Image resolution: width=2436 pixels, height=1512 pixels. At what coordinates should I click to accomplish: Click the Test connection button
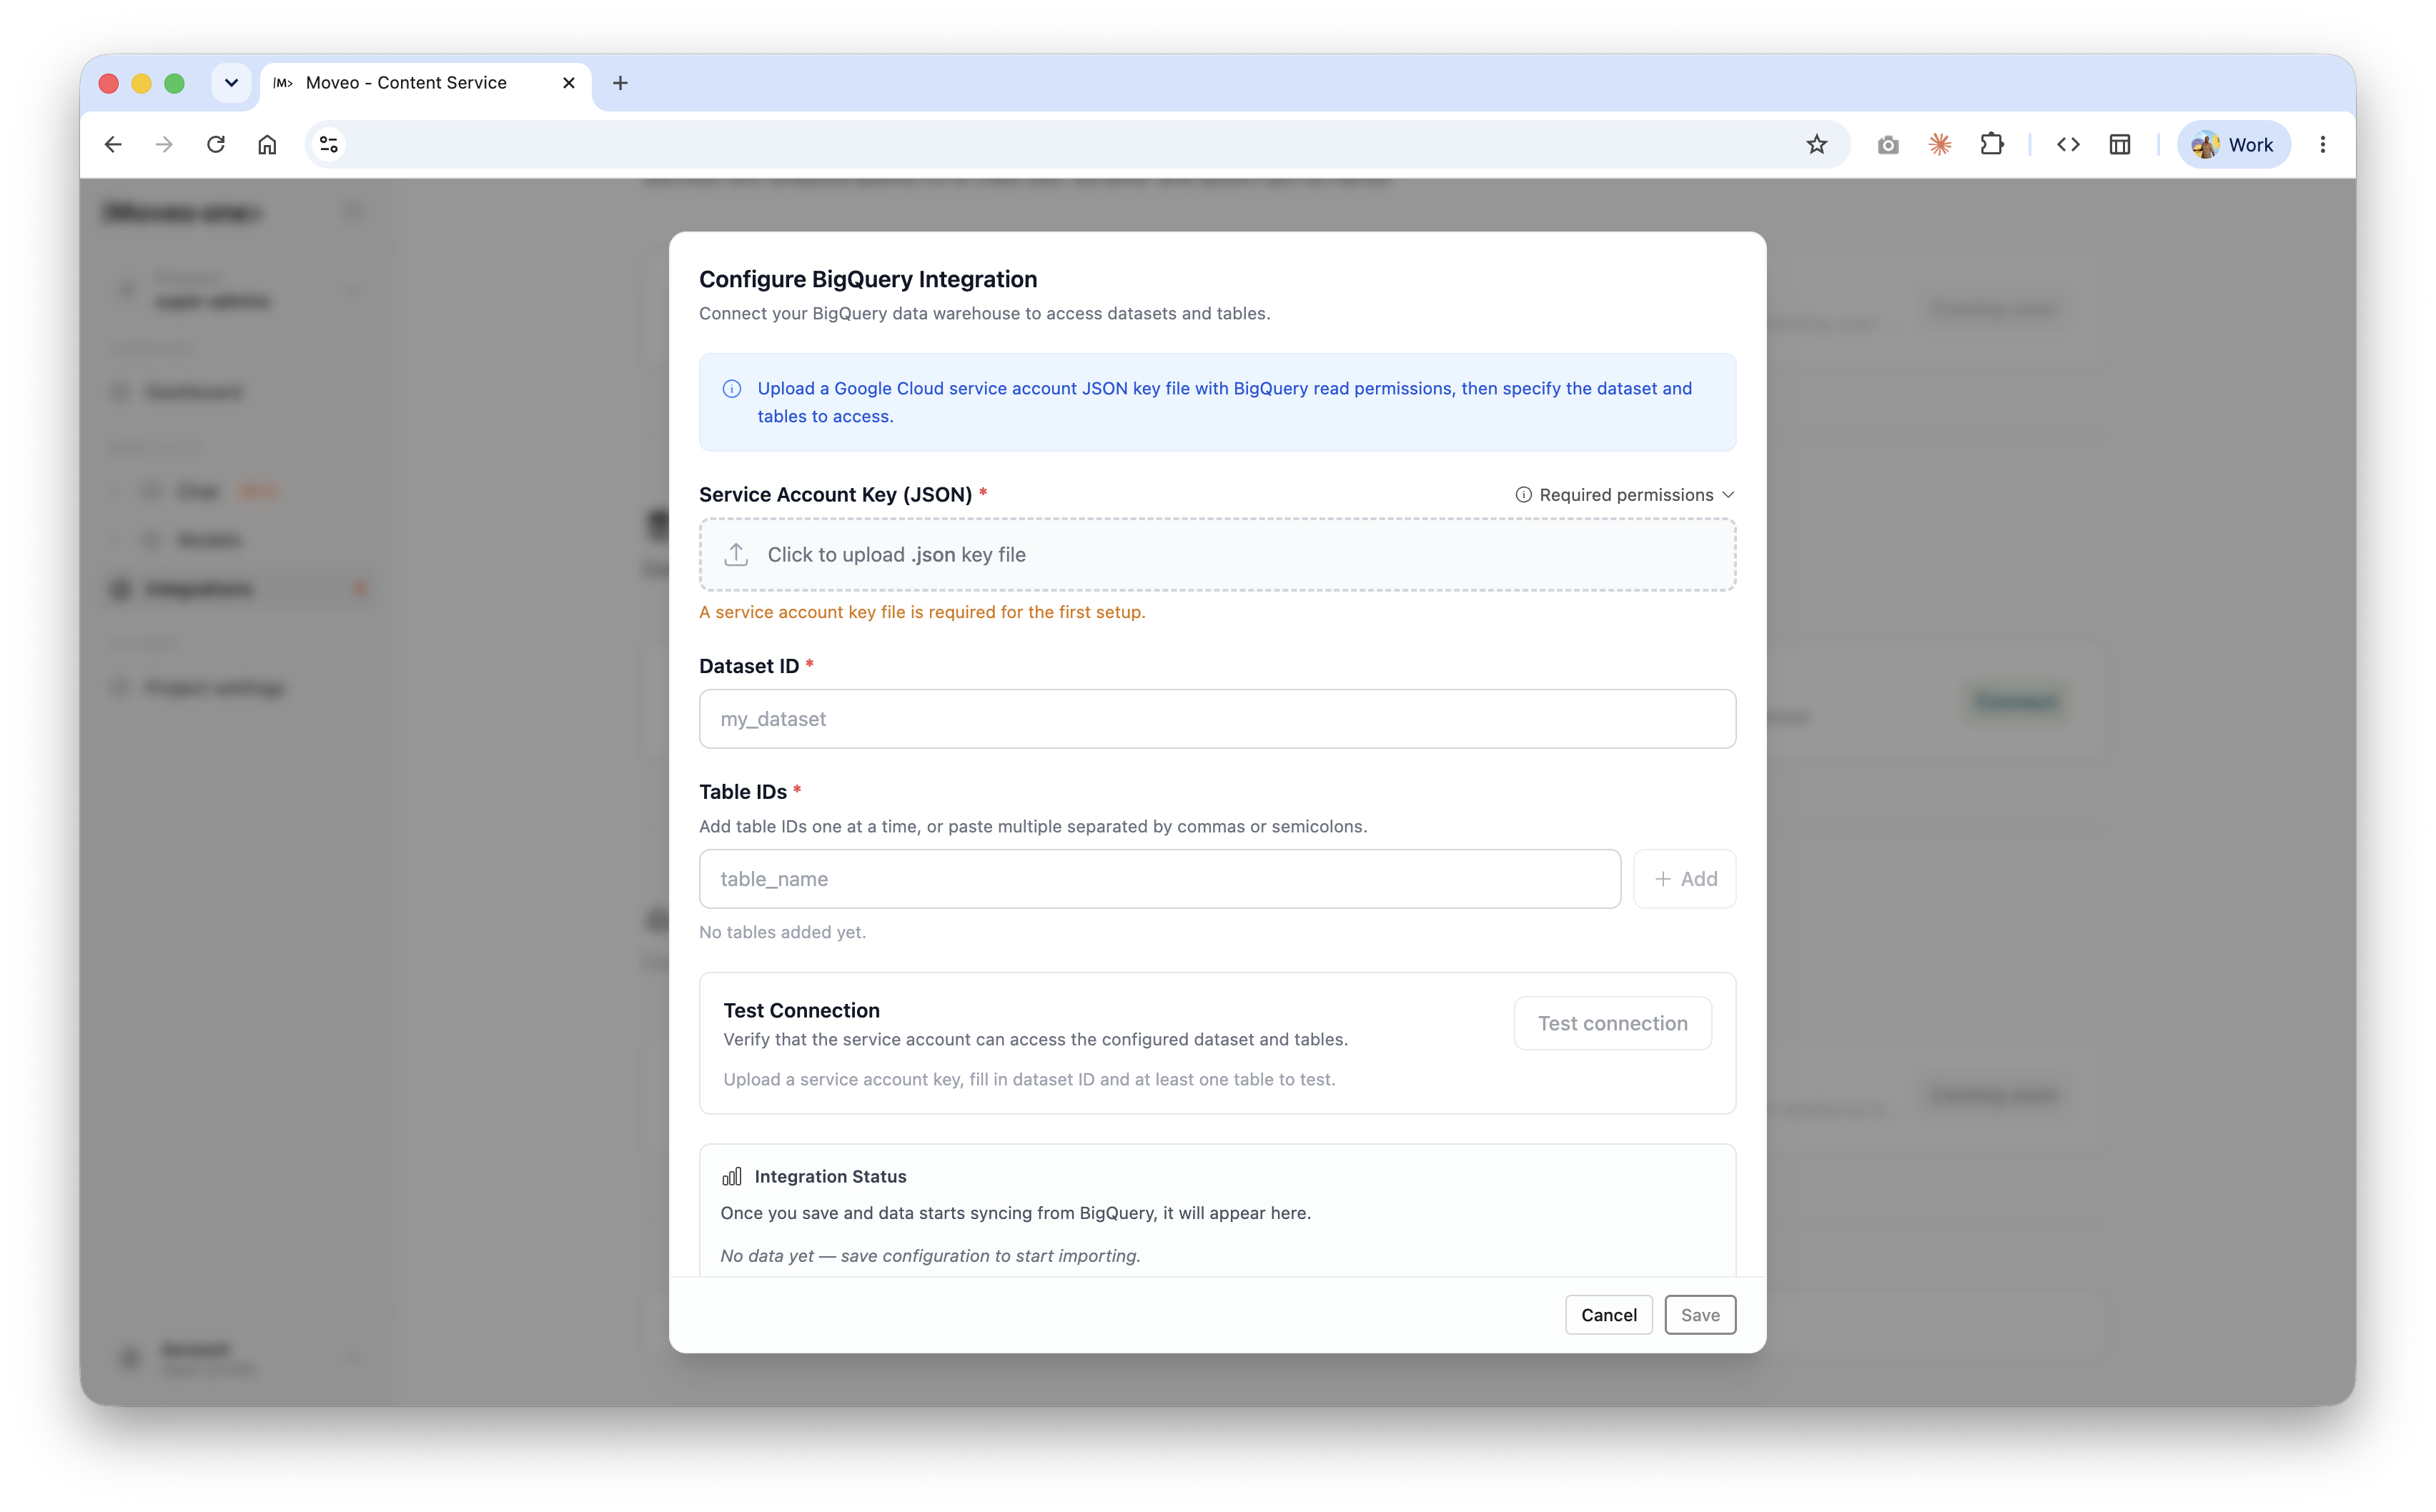1612,1023
